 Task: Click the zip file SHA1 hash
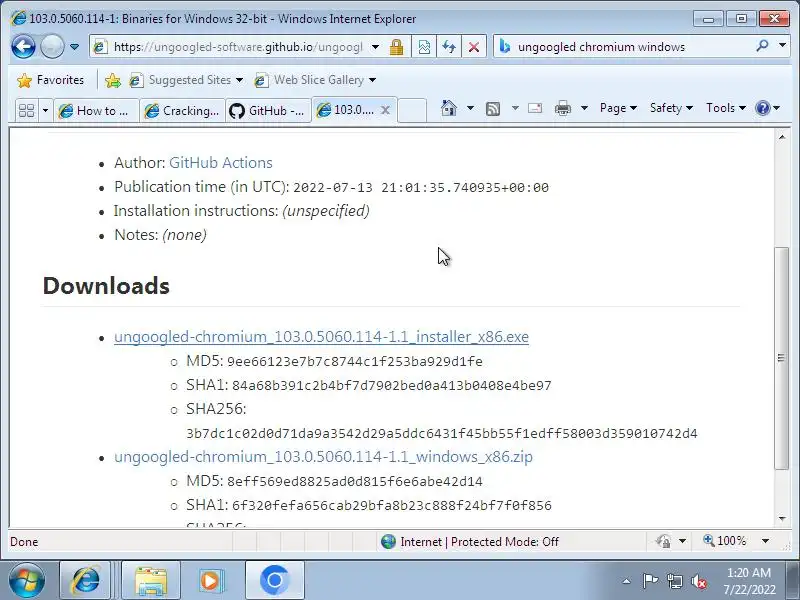(392, 506)
